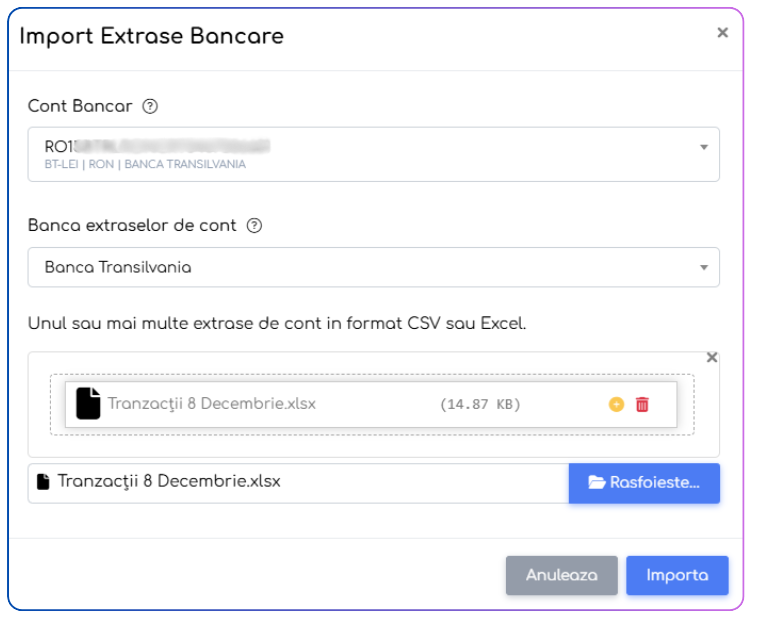Image resolution: width=759 pixels, height=630 pixels.
Task: Click the file name caption field
Action: click(x=300, y=482)
